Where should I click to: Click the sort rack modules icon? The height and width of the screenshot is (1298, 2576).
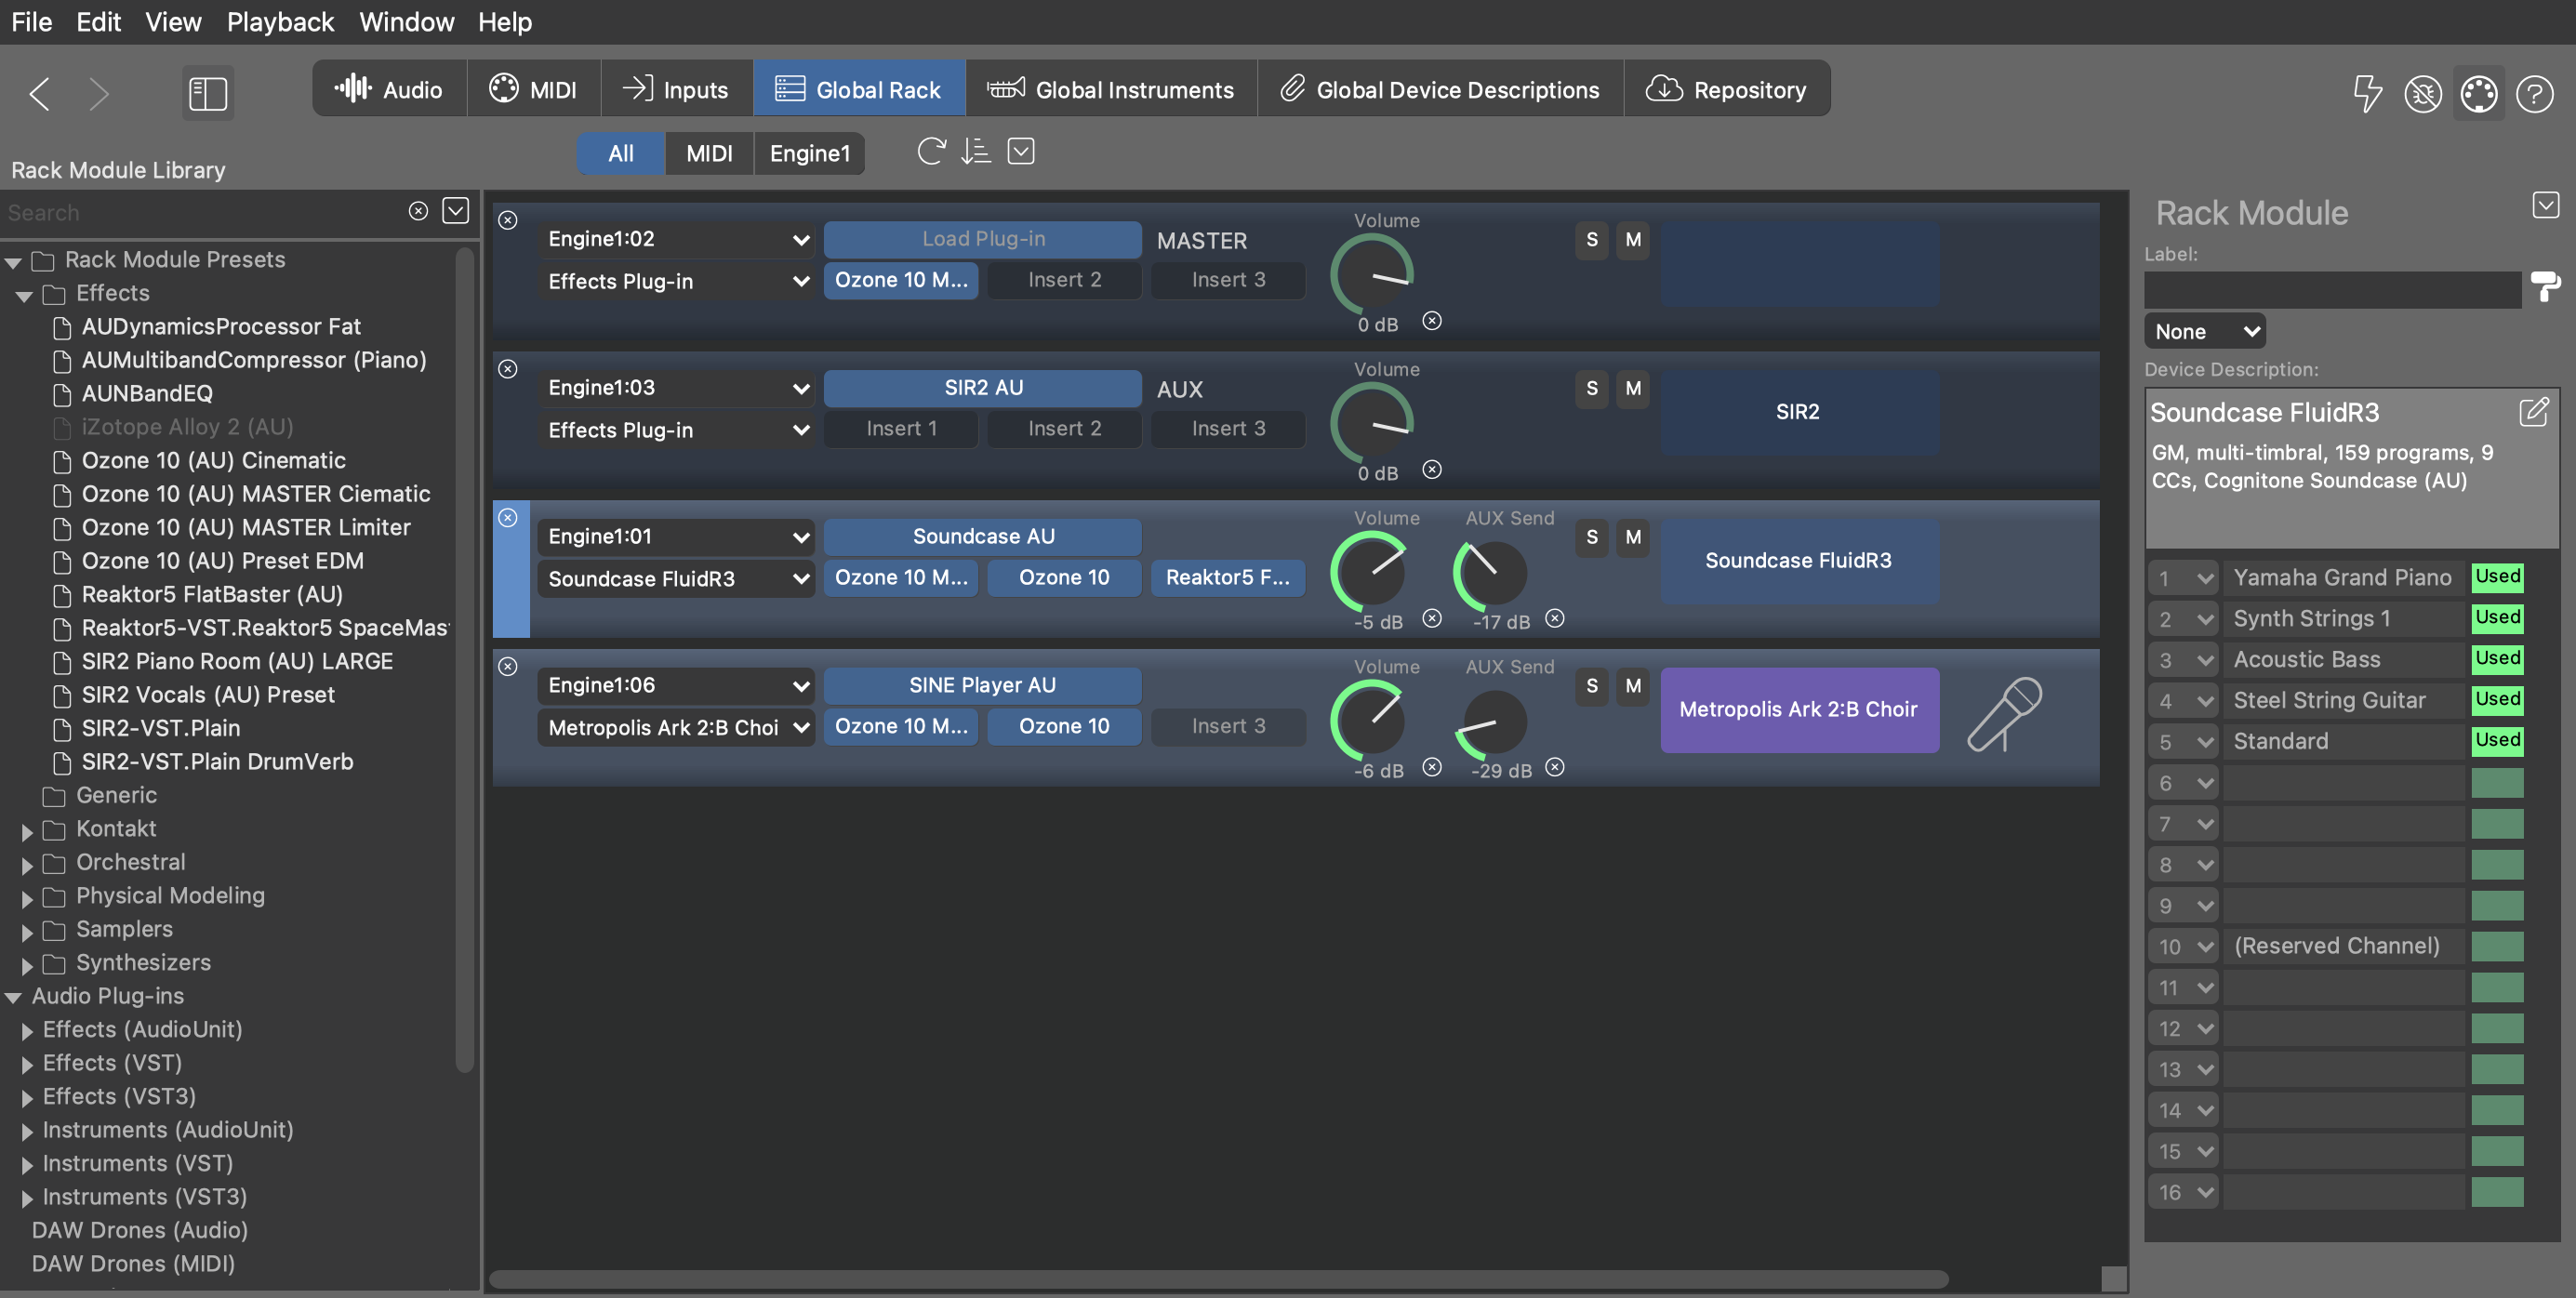click(976, 151)
